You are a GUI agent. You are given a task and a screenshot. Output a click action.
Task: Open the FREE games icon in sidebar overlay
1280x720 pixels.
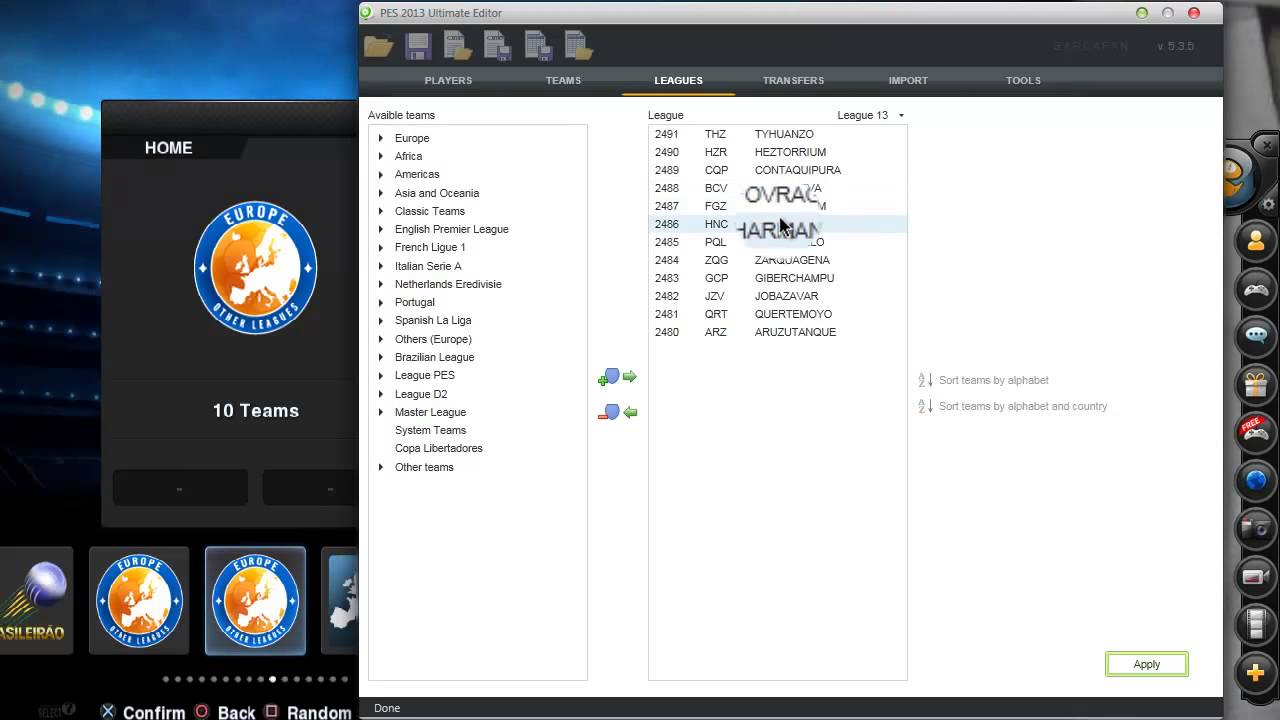(1256, 432)
